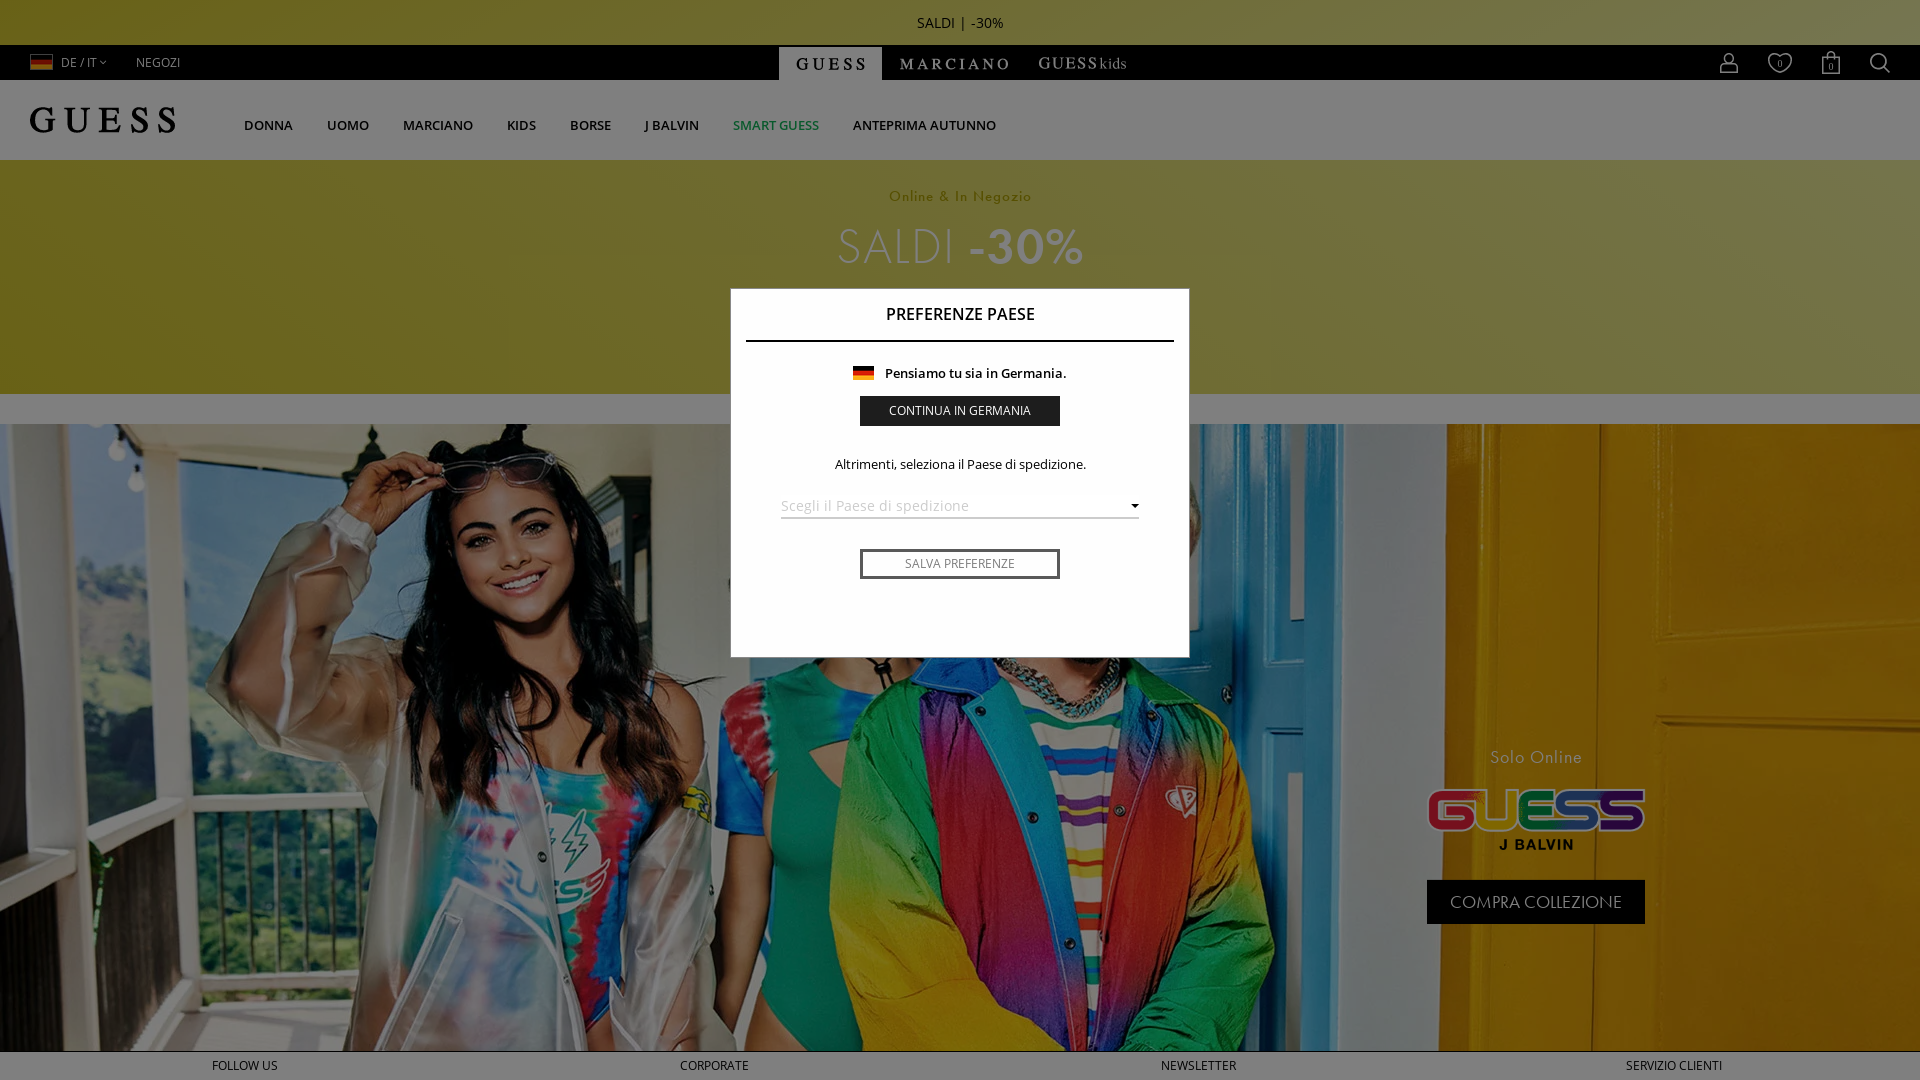The height and width of the screenshot is (1080, 1920).
Task: Click Salva Preferenze button
Action: 959,564
